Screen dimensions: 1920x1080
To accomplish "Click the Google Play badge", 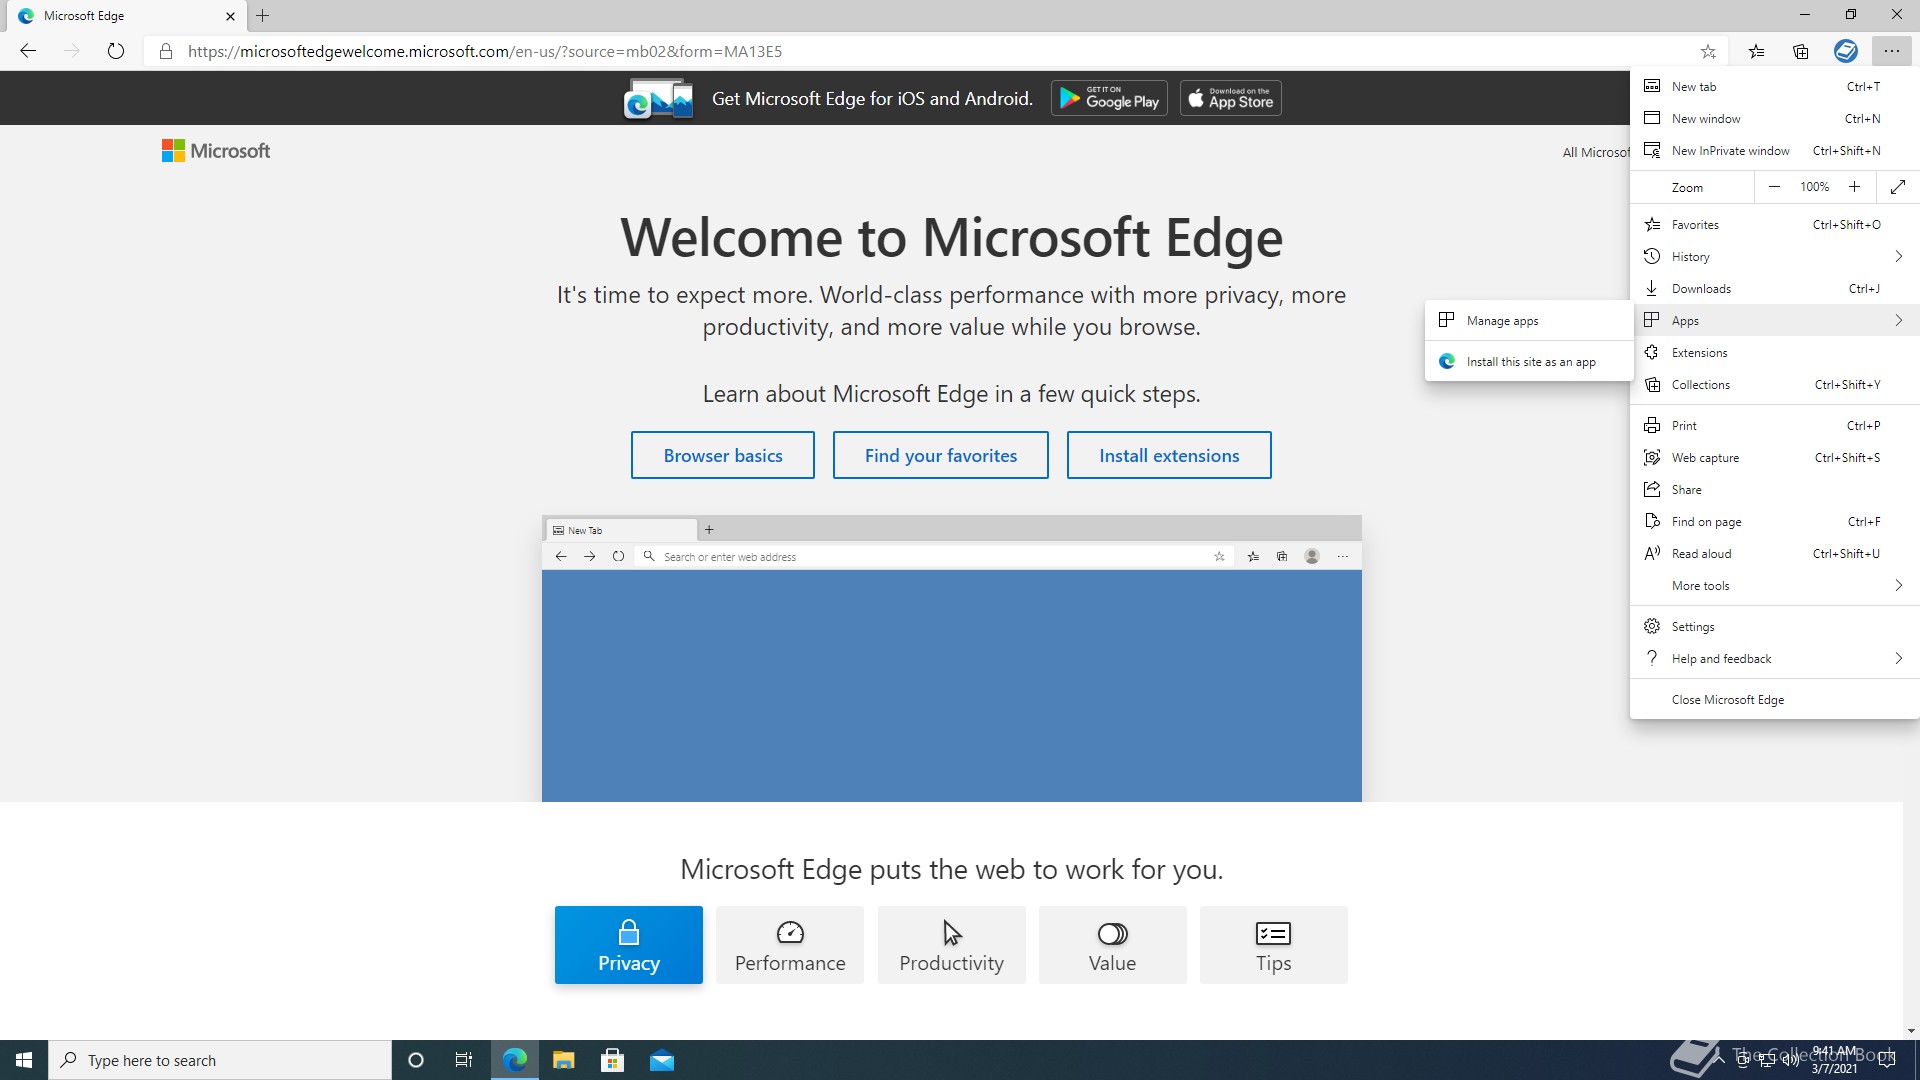I will [1109, 98].
